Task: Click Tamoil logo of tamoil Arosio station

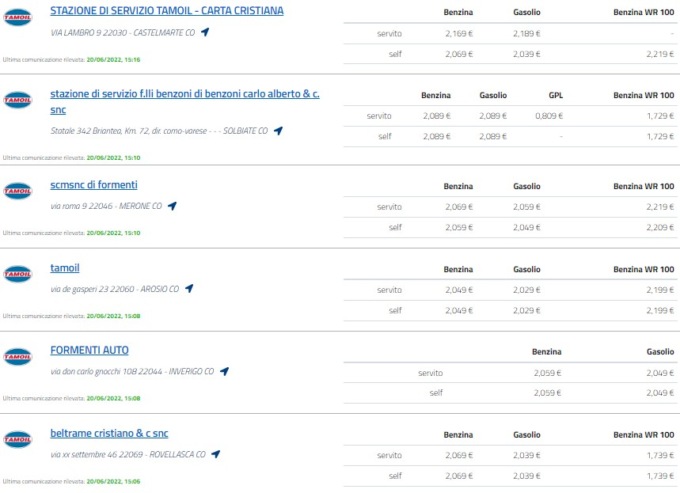Action: click(17, 274)
